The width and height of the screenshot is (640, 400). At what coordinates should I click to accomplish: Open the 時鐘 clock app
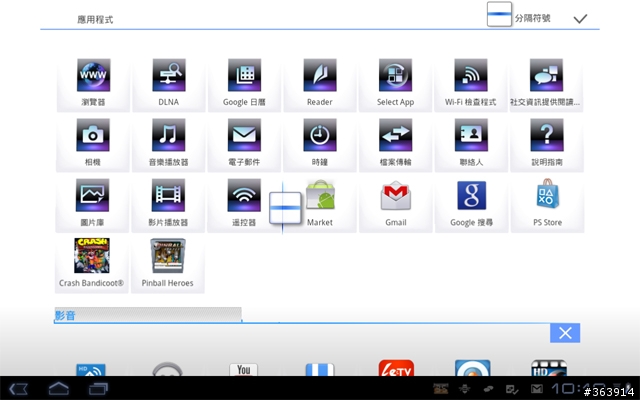tap(320, 144)
